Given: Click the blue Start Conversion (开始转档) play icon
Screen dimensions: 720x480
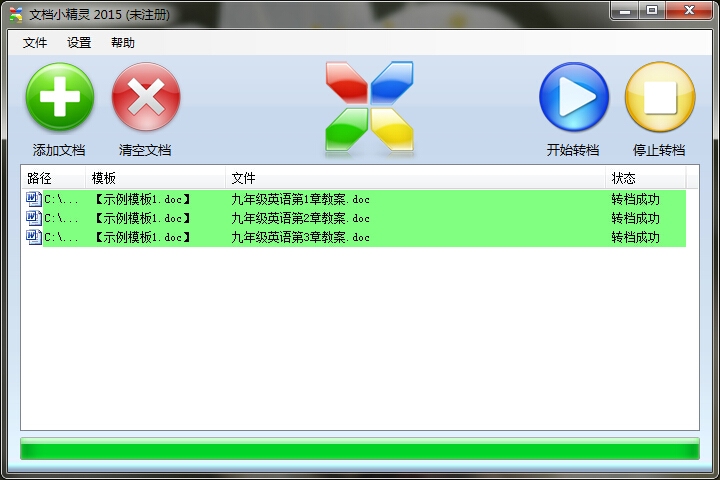Looking at the screenshot, I should (x=574, y=96).
